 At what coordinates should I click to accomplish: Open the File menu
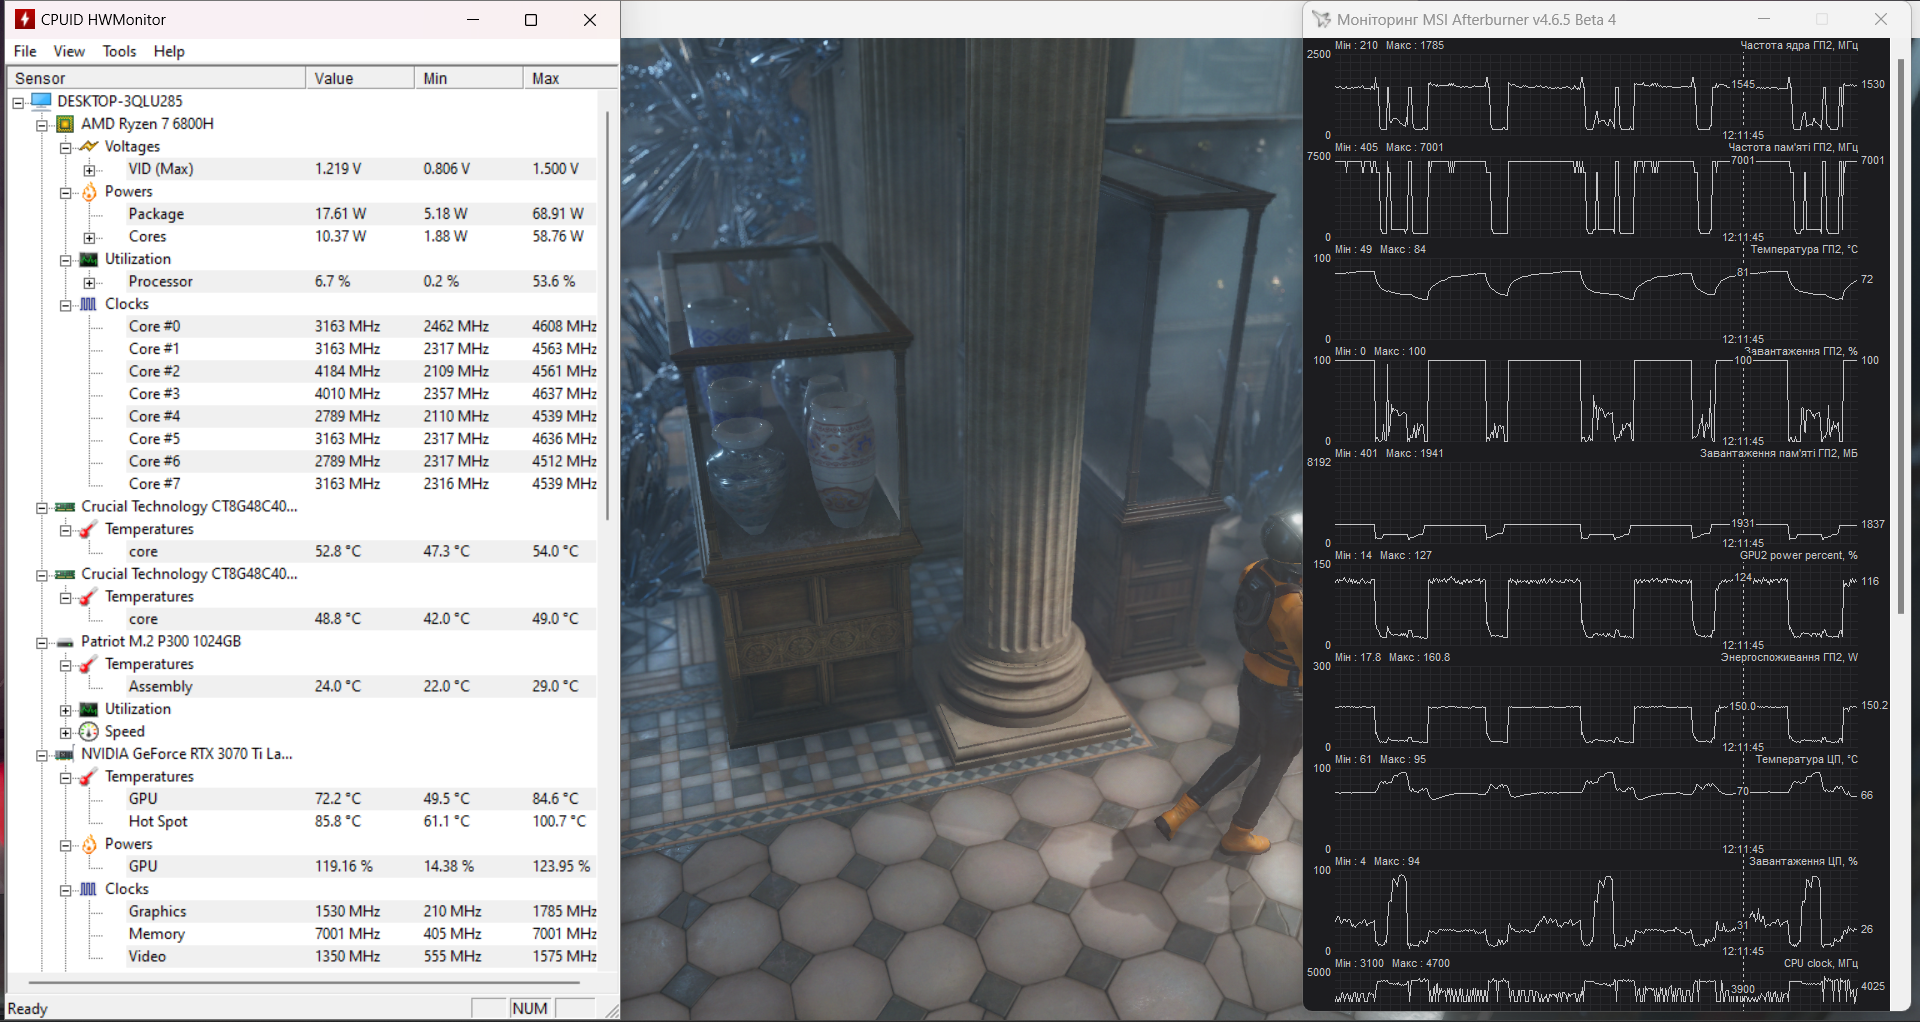click(25, 51)
